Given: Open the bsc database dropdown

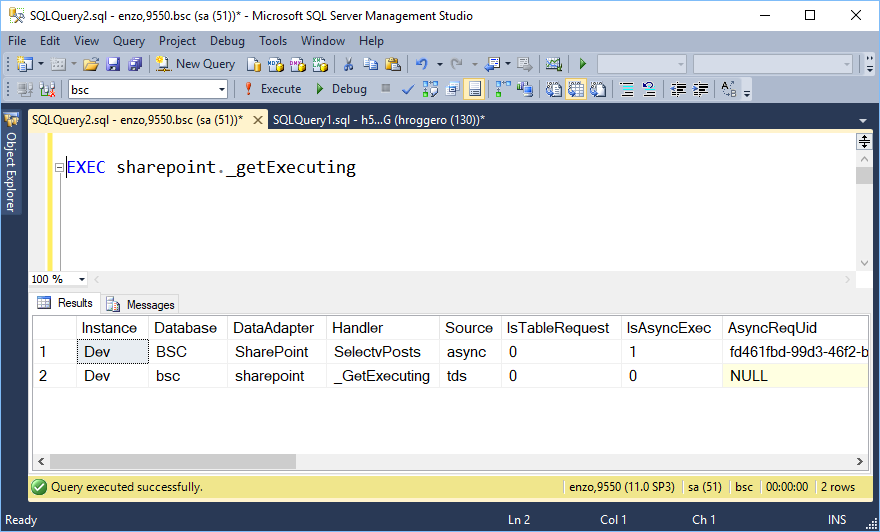Looking at the screenshot, I should click(221, 89).
